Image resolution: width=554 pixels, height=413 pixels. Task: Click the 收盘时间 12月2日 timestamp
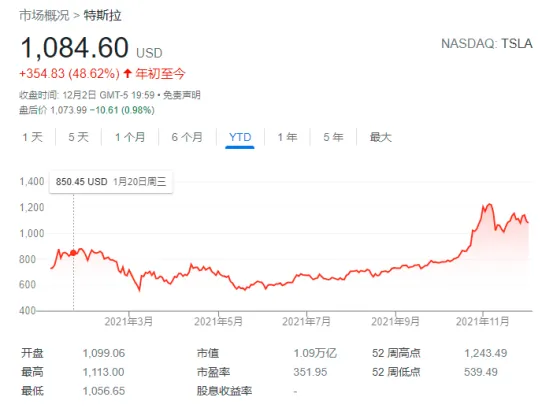tap(87, 95)
